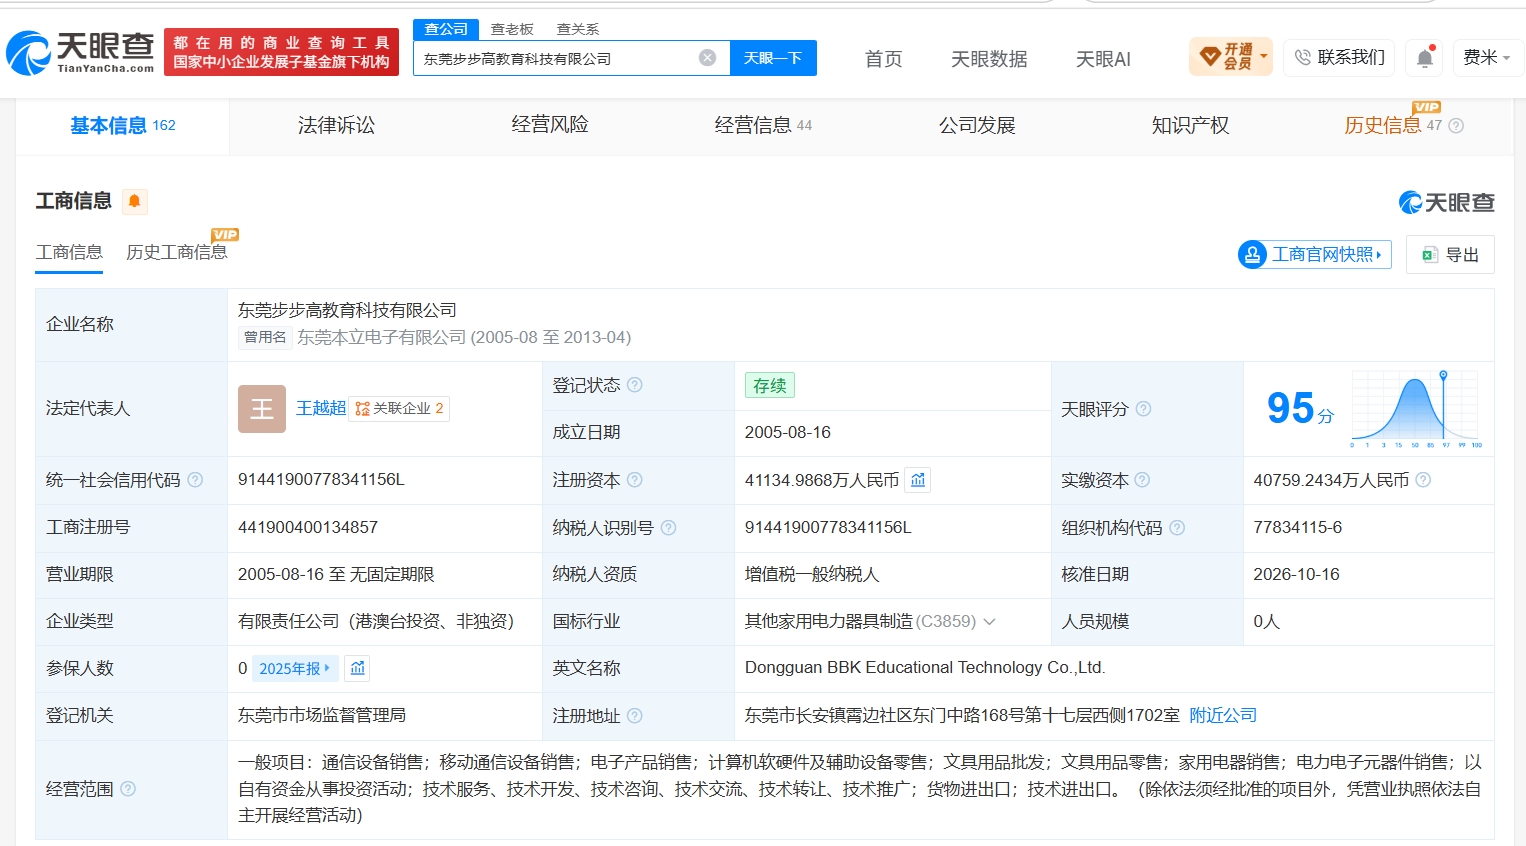Click the 天眼一下 search button

coord(773,58)
